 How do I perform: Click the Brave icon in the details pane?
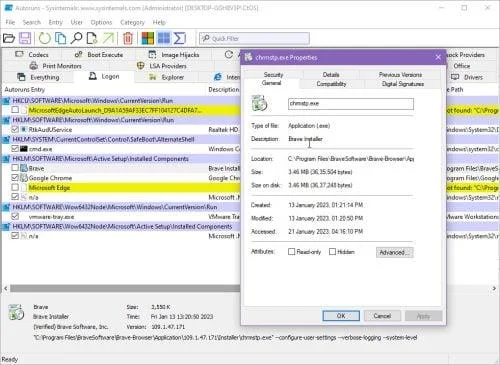tap(16, 312)
